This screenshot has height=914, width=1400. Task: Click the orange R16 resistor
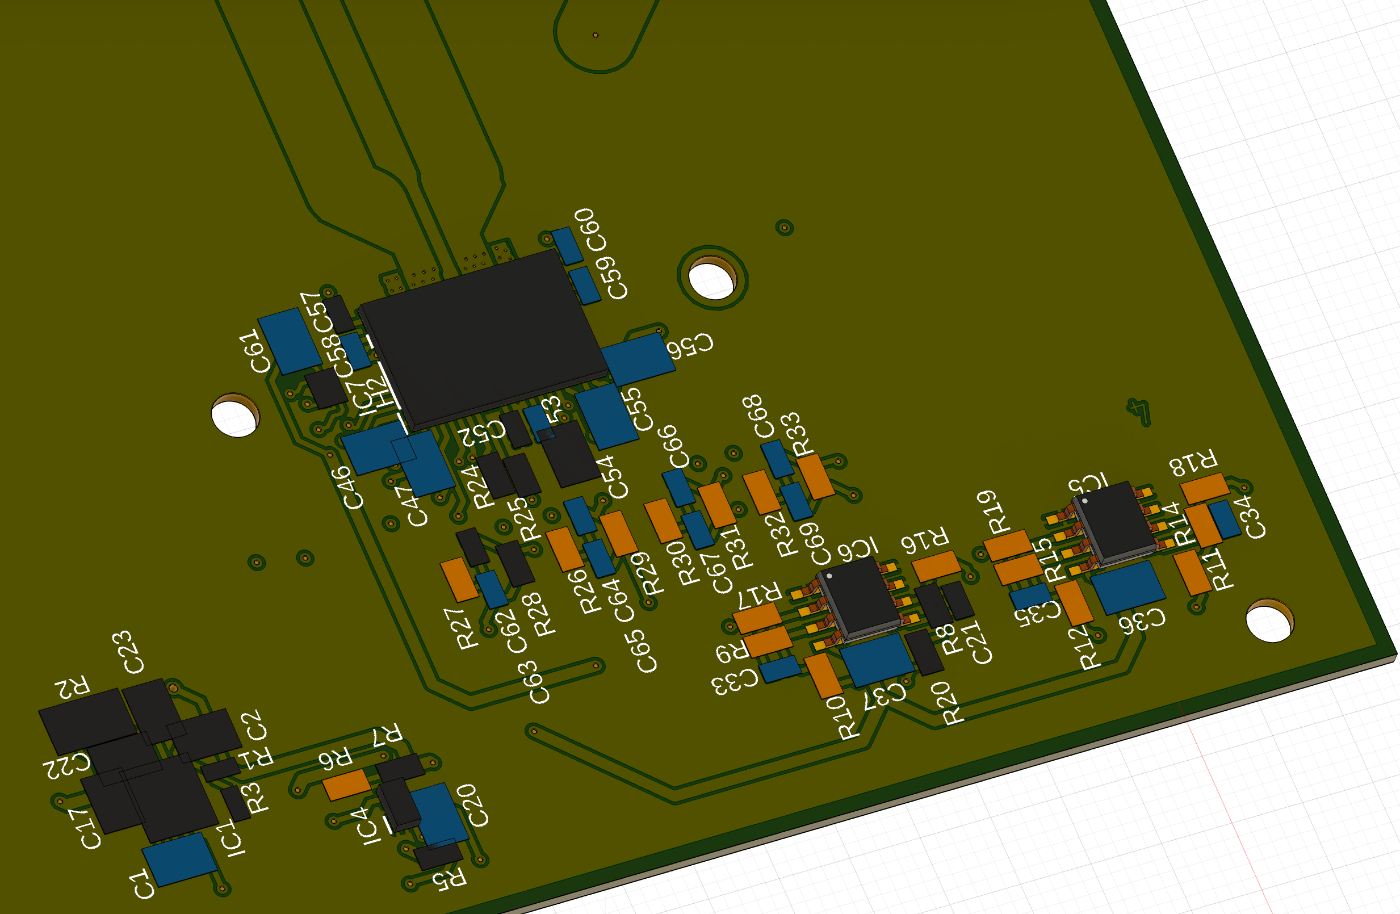click(937, 567)
